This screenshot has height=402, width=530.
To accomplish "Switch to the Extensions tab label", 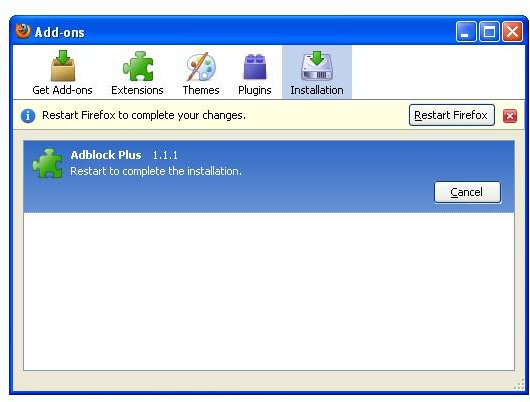I will tap(137, 90).
